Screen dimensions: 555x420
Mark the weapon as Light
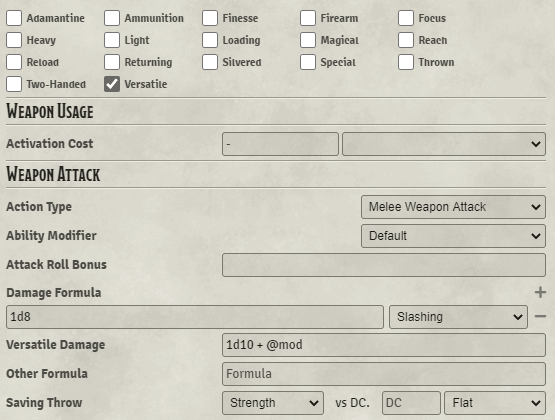(112, 40)
